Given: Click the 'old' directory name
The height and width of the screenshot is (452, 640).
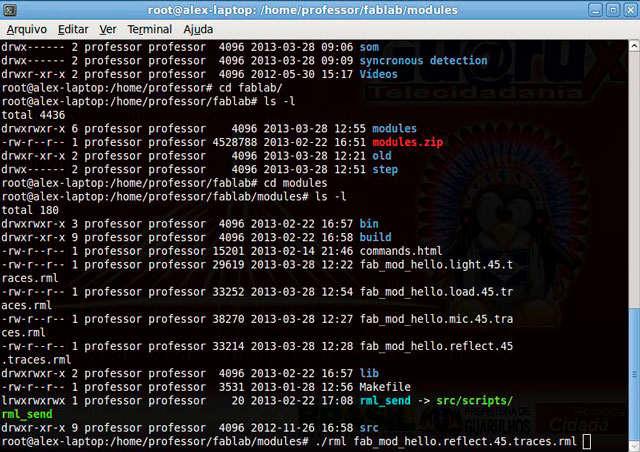Looking at the screenshot, I should pos(382,156).
